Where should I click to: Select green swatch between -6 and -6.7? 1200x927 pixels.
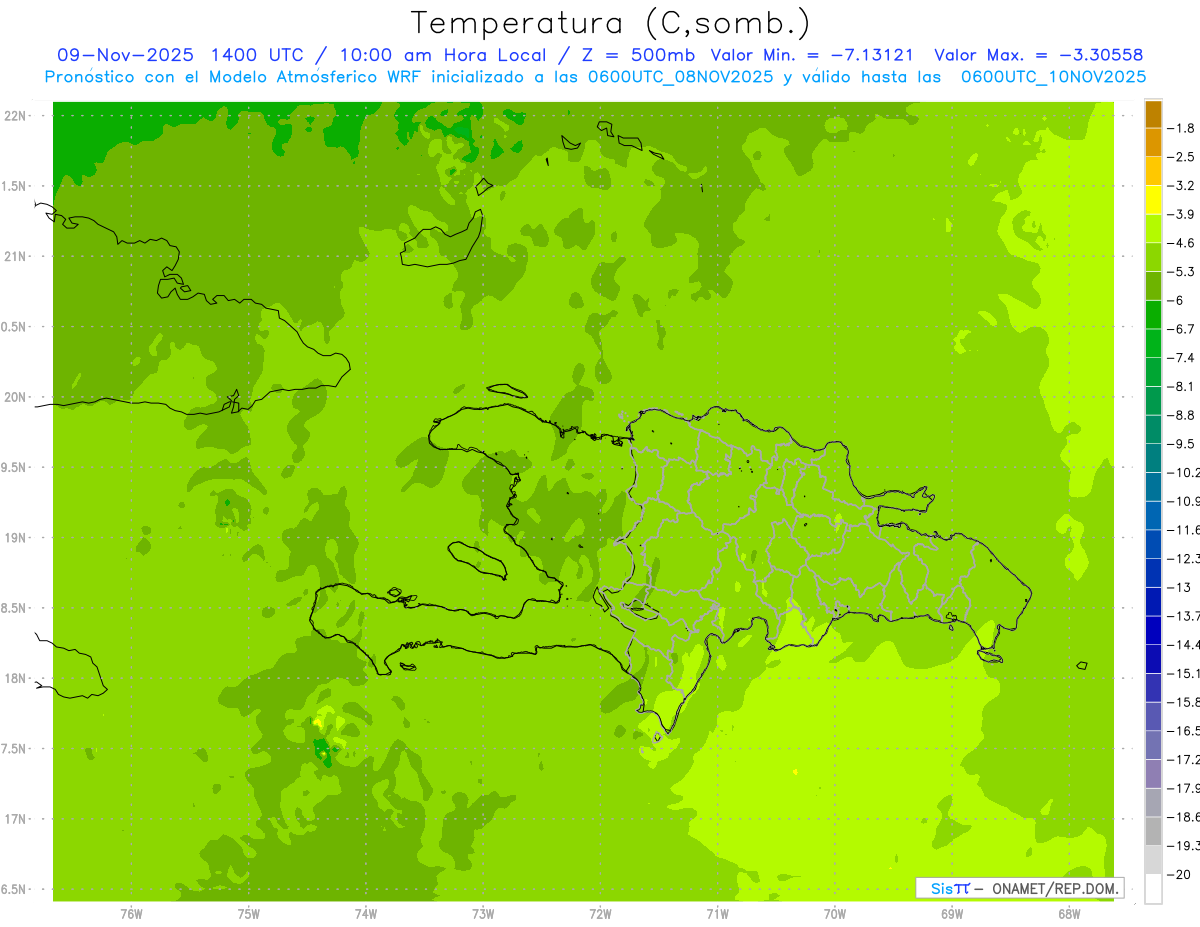(x=1153, y=315)
